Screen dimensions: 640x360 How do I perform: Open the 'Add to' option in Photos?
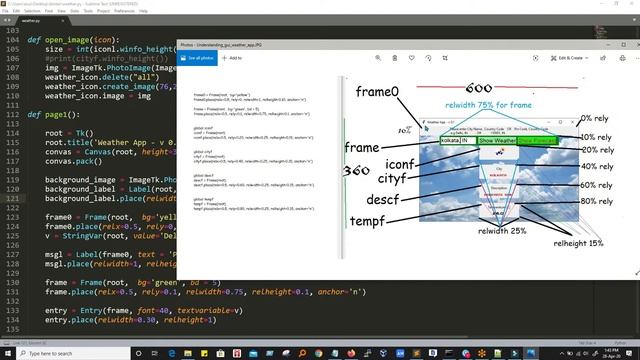(x=232, y=58)
